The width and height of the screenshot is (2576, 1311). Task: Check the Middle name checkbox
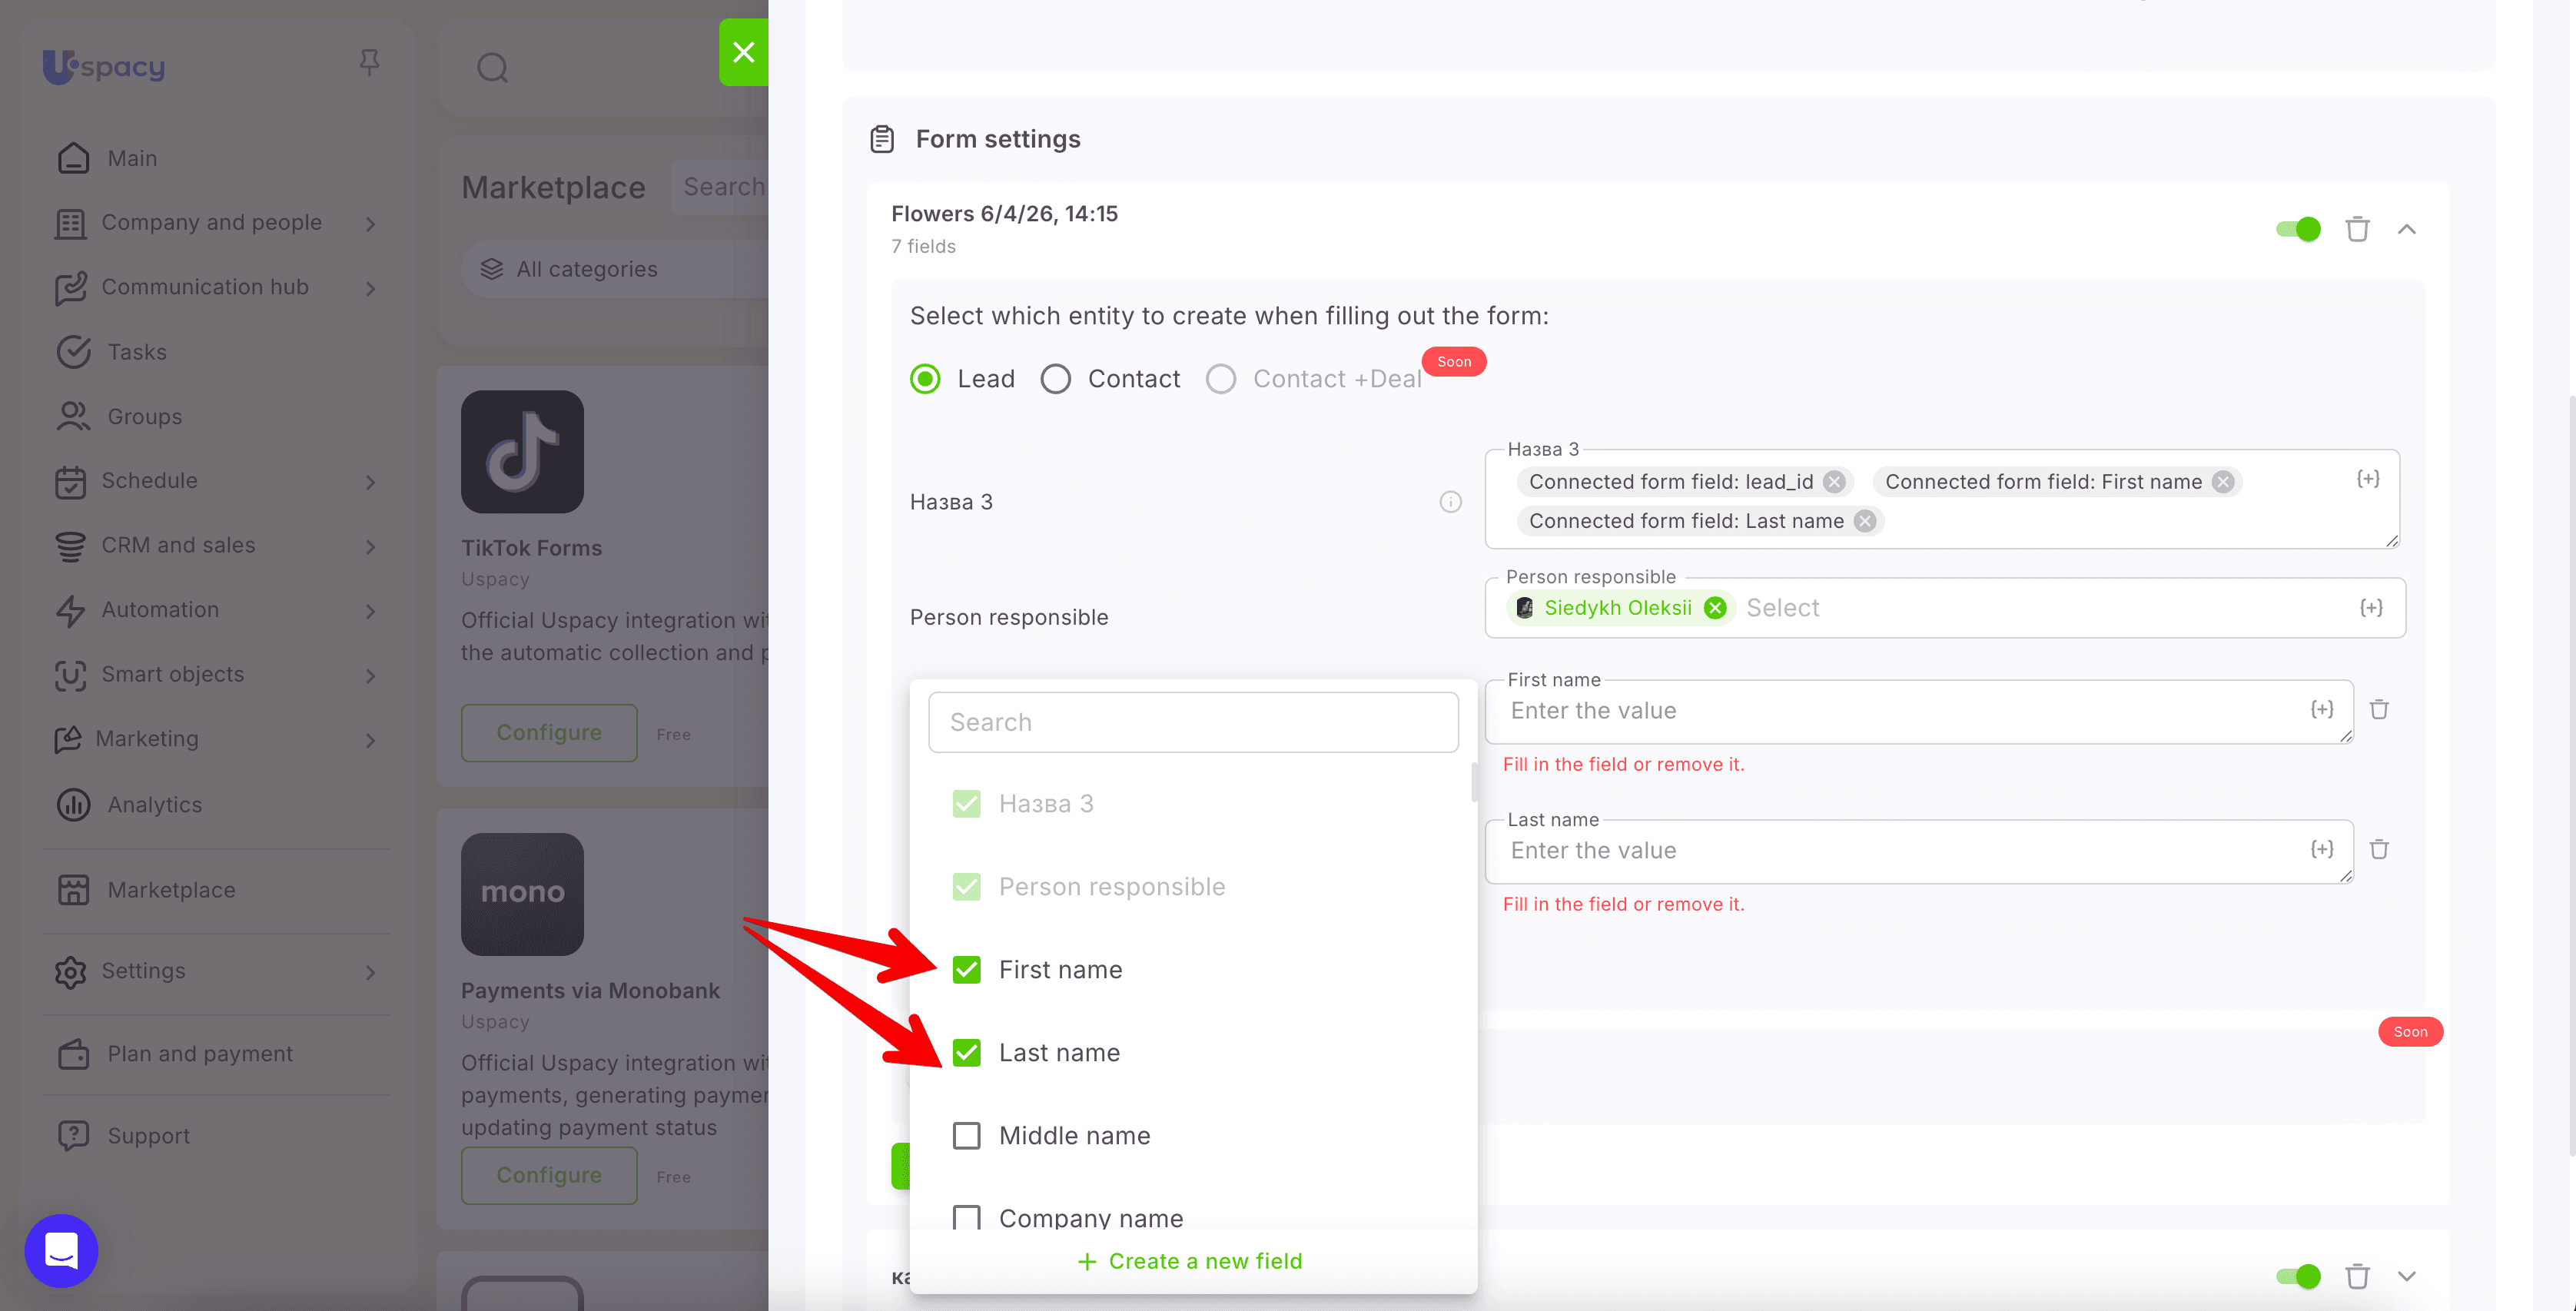966,1136
